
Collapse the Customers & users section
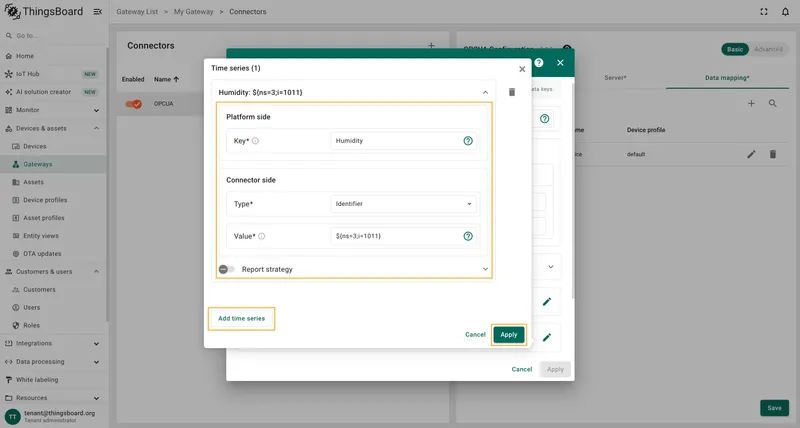[54, 272]
